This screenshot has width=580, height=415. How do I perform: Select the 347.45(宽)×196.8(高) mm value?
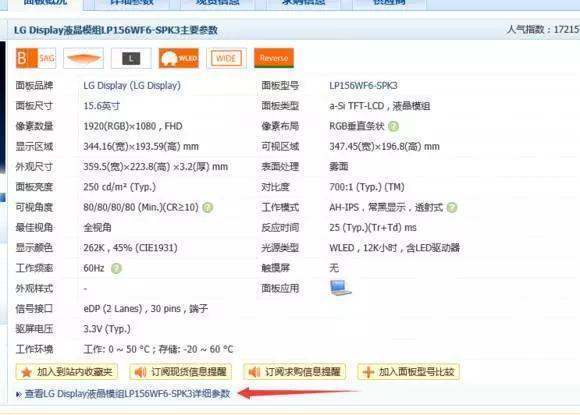(384, 147)
